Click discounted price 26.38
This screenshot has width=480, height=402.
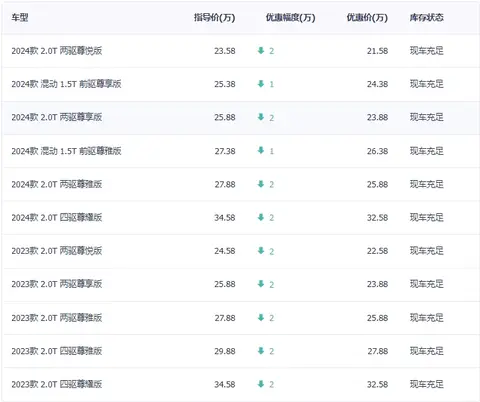pyautogui.click(x=377, y=151)
